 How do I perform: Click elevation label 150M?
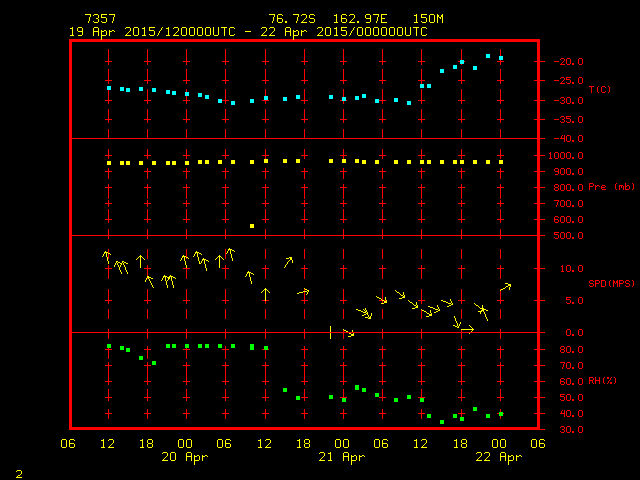click(428, 19)
